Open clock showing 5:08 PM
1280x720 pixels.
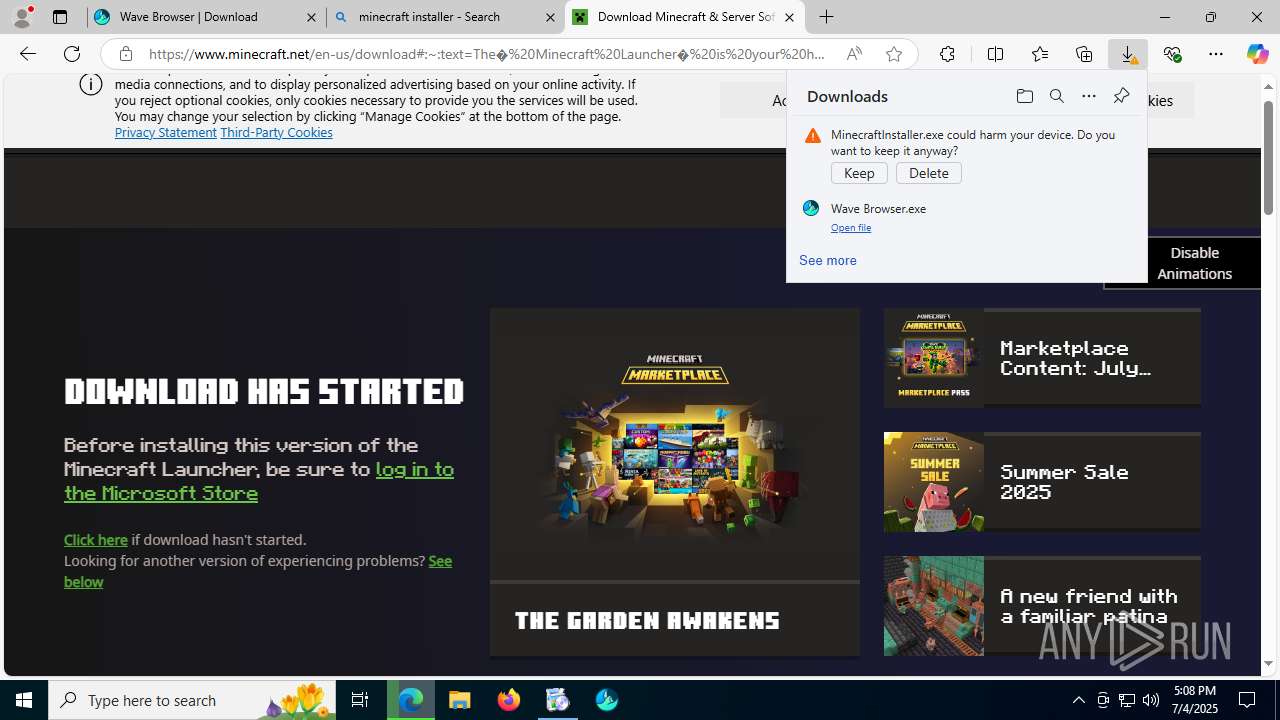1195,700
